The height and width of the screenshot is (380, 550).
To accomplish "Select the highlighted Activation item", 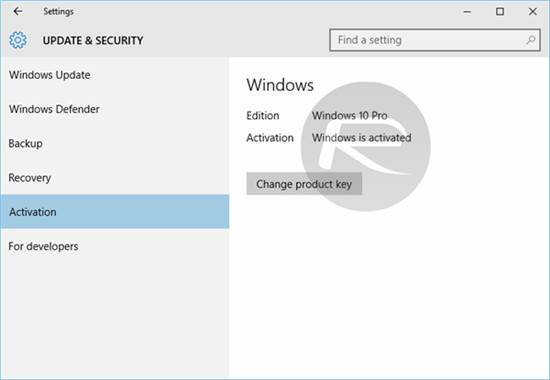I will [115, 212].
